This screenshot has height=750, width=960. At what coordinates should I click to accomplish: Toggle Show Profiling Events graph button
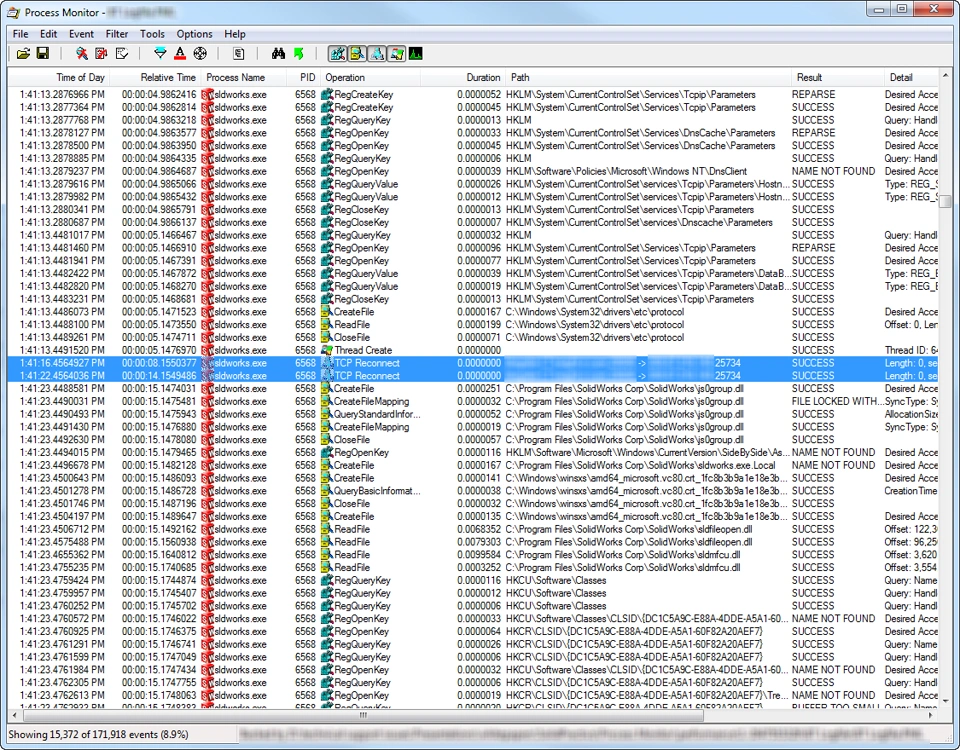click(416, 54)
